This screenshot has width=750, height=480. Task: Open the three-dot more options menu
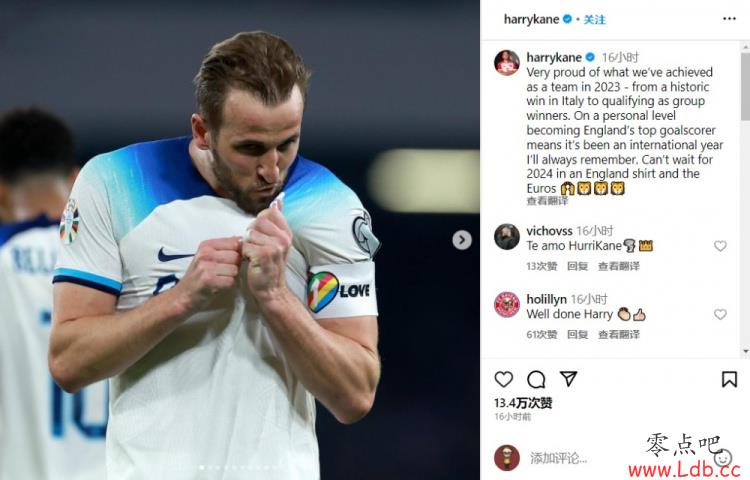(729, 19)
